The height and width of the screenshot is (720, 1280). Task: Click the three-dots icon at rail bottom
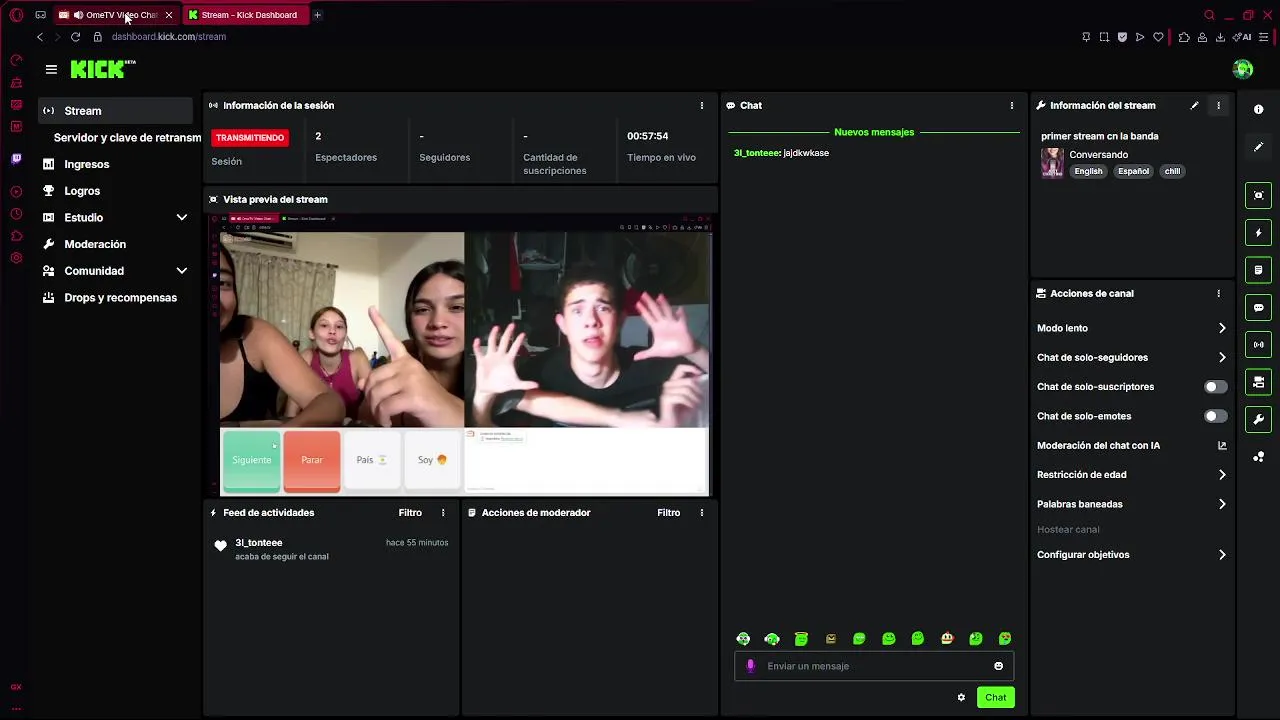click(x=1258, y=457)
